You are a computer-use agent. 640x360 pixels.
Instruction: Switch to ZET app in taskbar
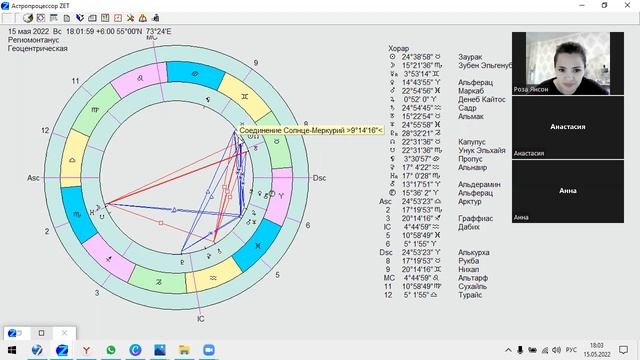[62, 350]
